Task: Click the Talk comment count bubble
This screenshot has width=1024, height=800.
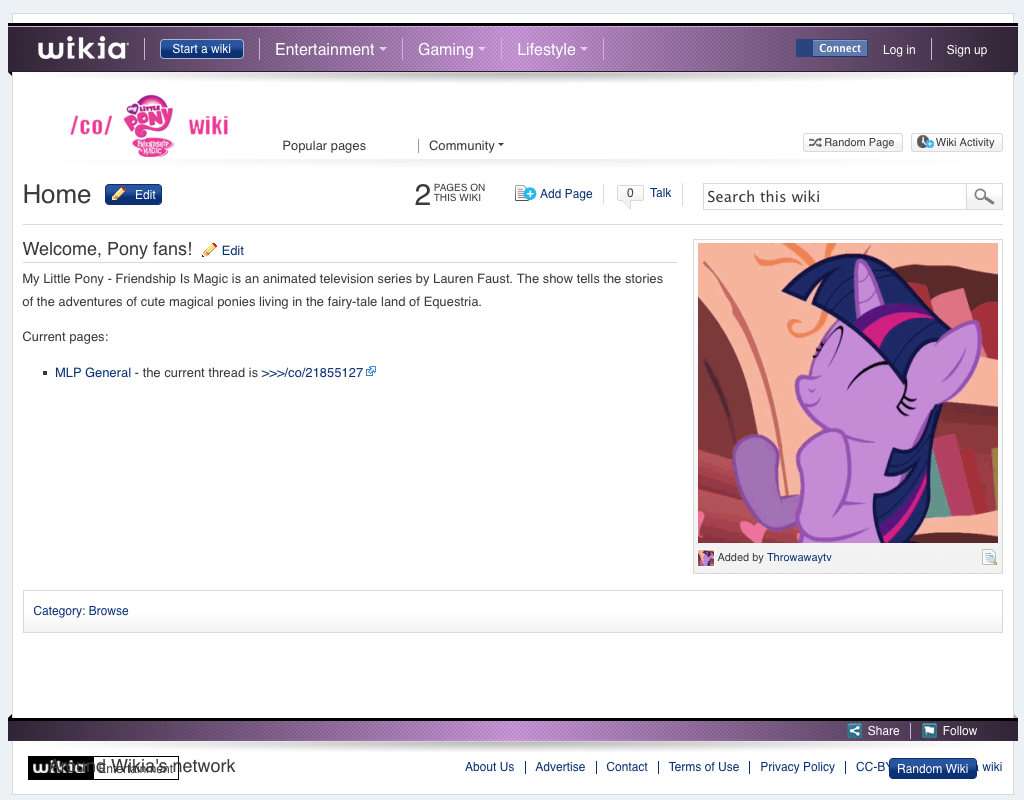Action: 630,194
